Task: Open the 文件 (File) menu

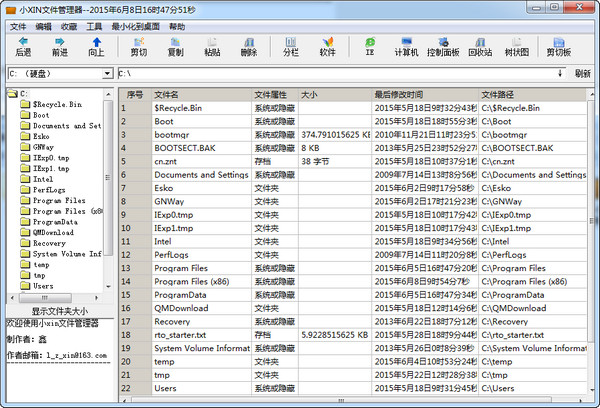Action: click(16, 26)
